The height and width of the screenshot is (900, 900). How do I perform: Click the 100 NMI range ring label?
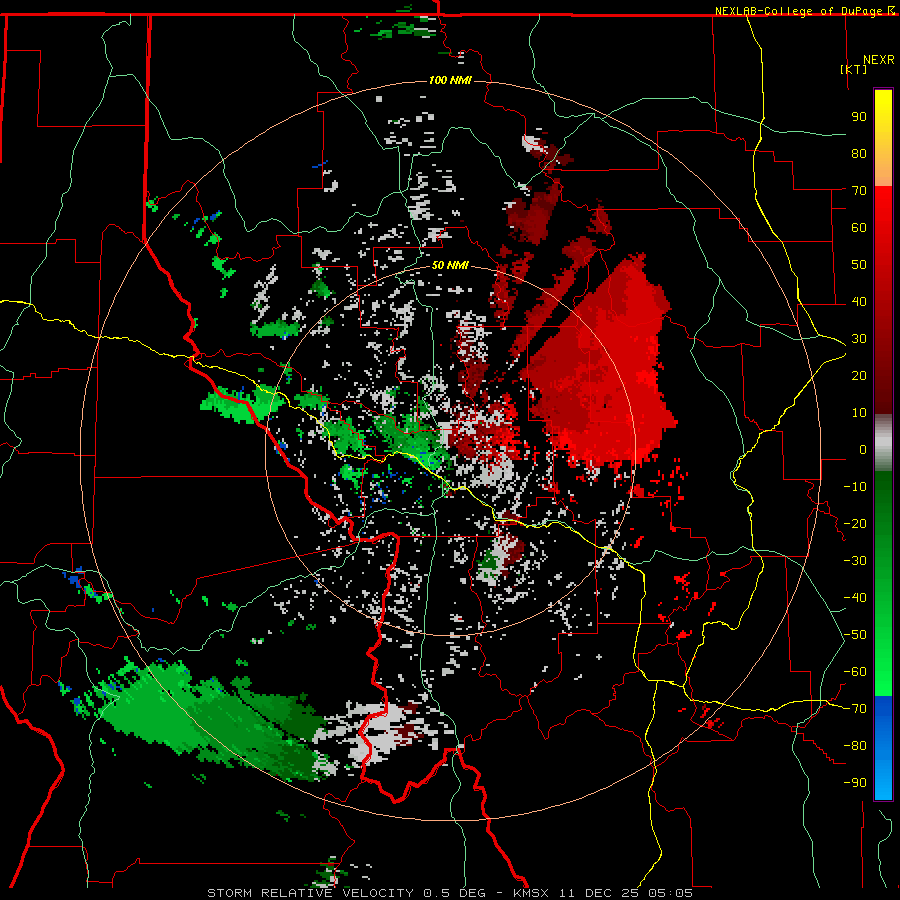click(x=450, y=80)
